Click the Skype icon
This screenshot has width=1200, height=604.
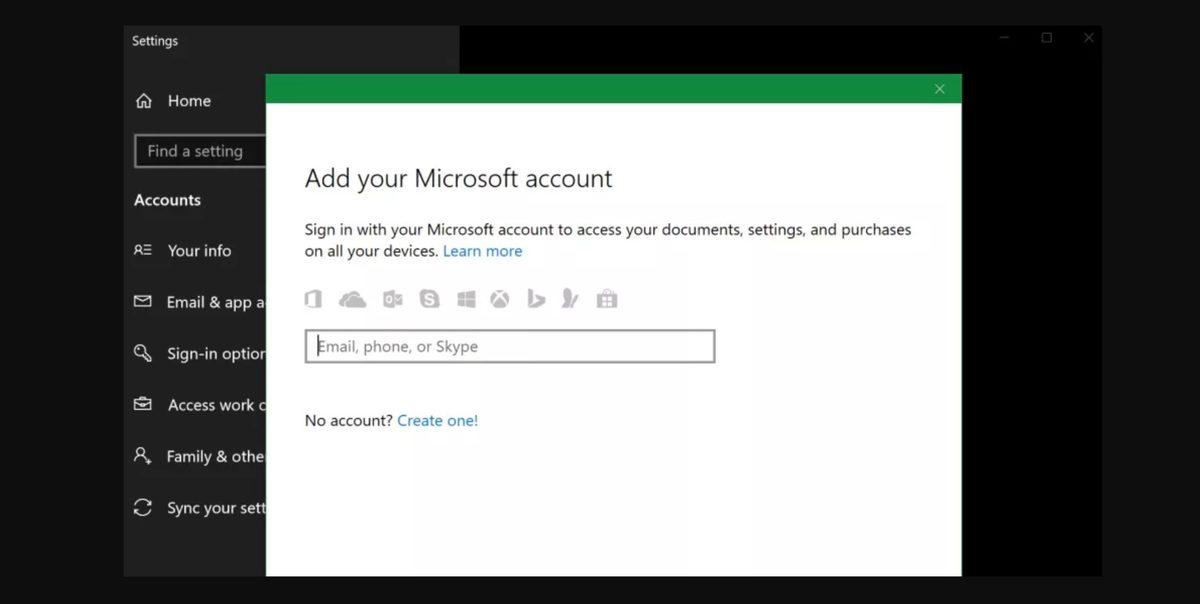tap(429, 298)
